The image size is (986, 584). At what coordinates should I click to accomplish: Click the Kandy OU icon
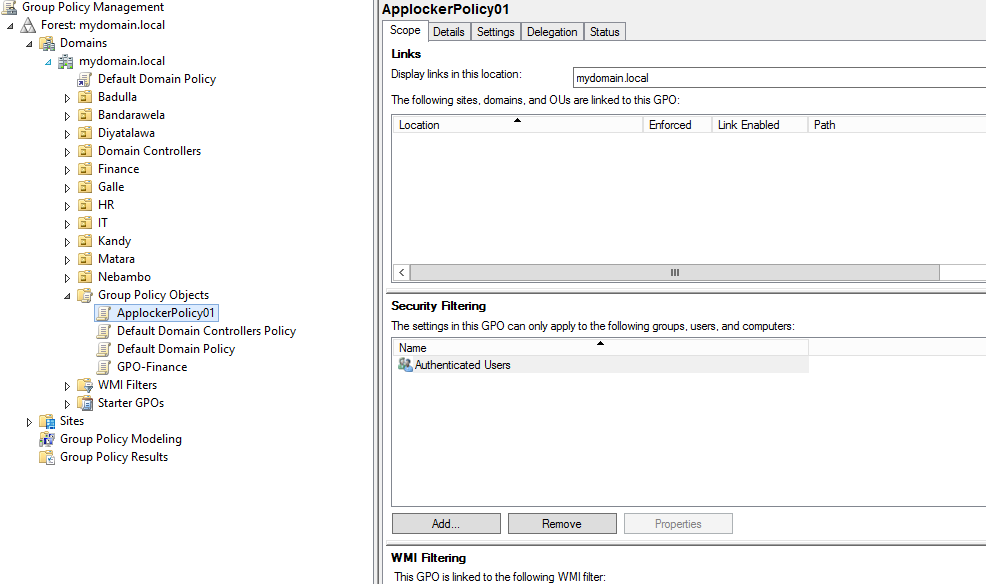(85, 241)
